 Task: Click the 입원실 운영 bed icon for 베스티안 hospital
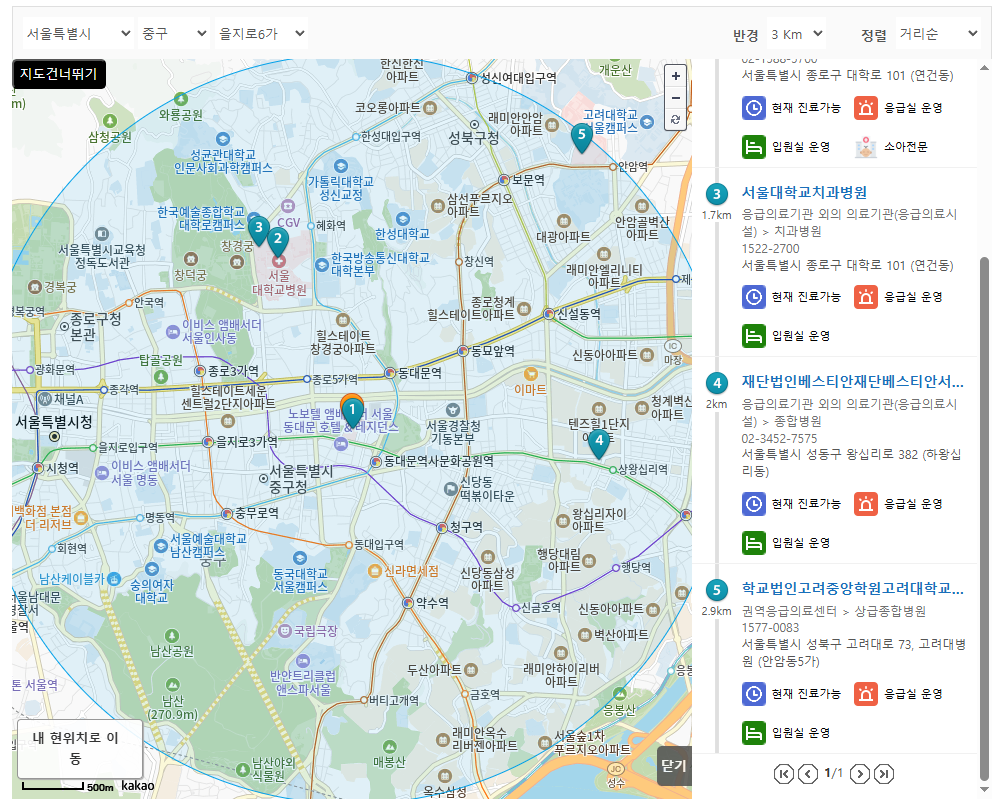coord(753,543)
